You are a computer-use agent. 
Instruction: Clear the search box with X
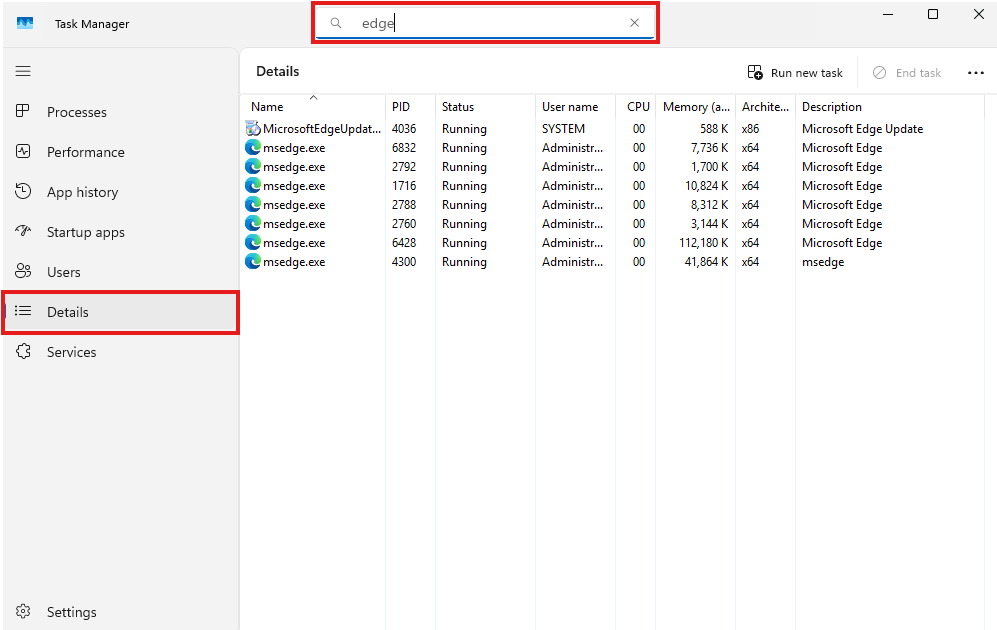tap(634, 23)
